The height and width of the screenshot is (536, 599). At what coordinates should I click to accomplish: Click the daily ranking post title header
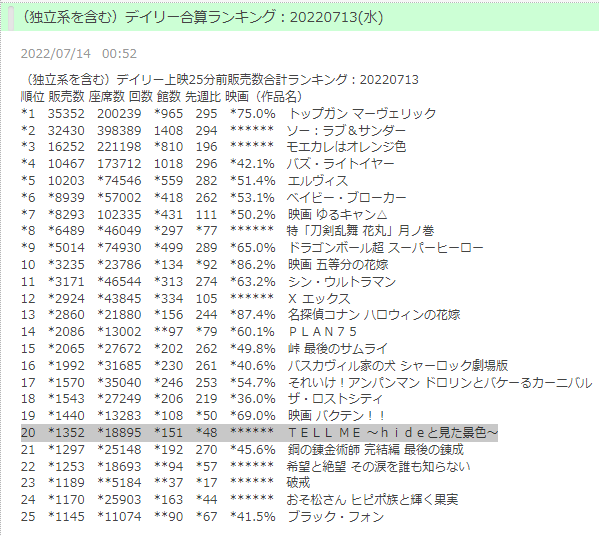point(202,17)
